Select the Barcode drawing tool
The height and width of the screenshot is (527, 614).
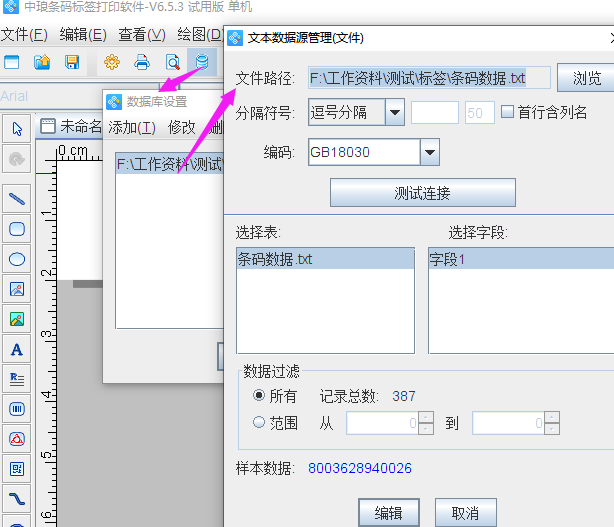click(x=16, y=409)
